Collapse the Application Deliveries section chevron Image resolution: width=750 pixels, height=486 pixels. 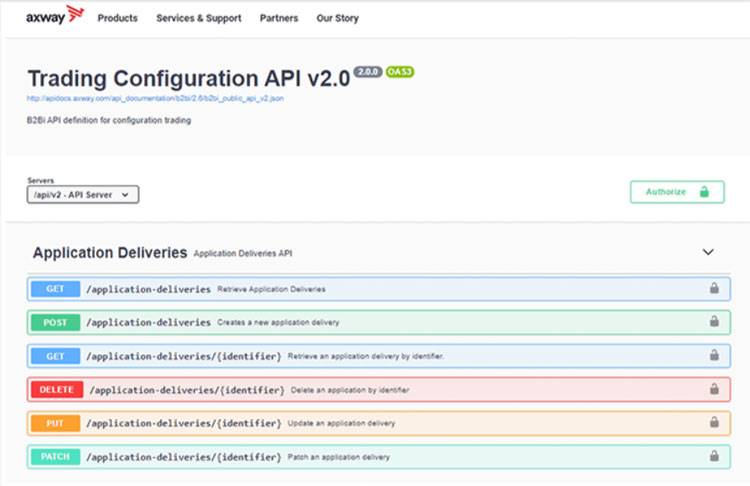[x=708, y=253]
